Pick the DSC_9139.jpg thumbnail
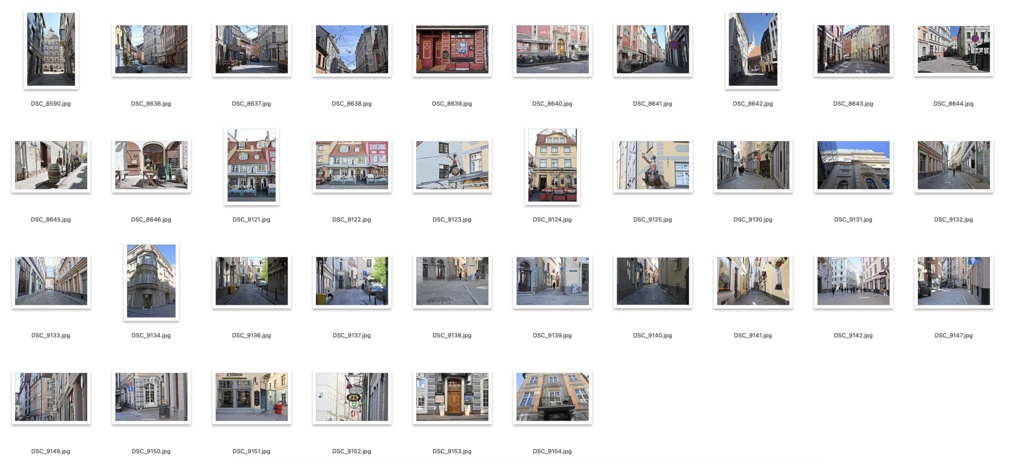Screen dimensions: 1024x464 click(552, 281)
